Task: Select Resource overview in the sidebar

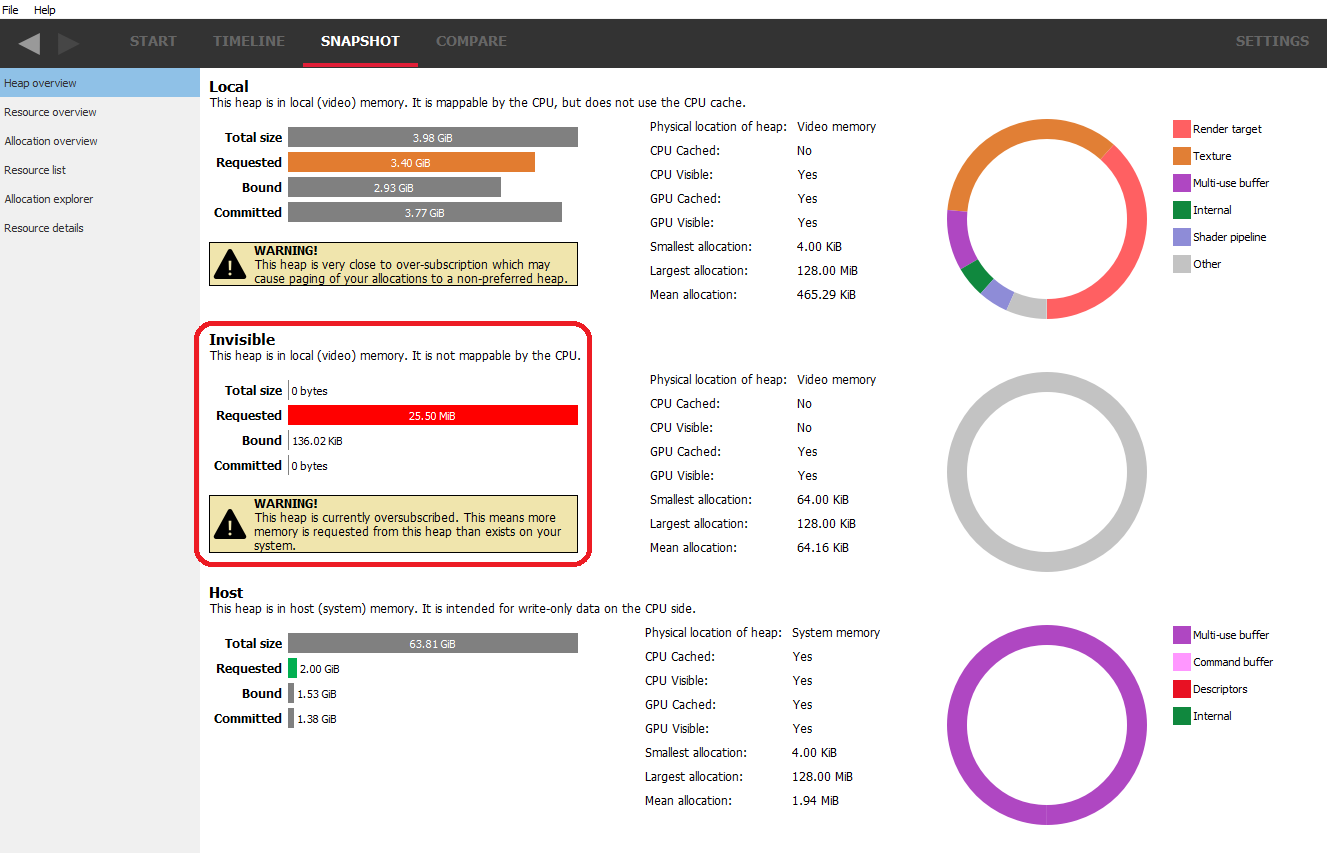Action: (x=50, y=112)
